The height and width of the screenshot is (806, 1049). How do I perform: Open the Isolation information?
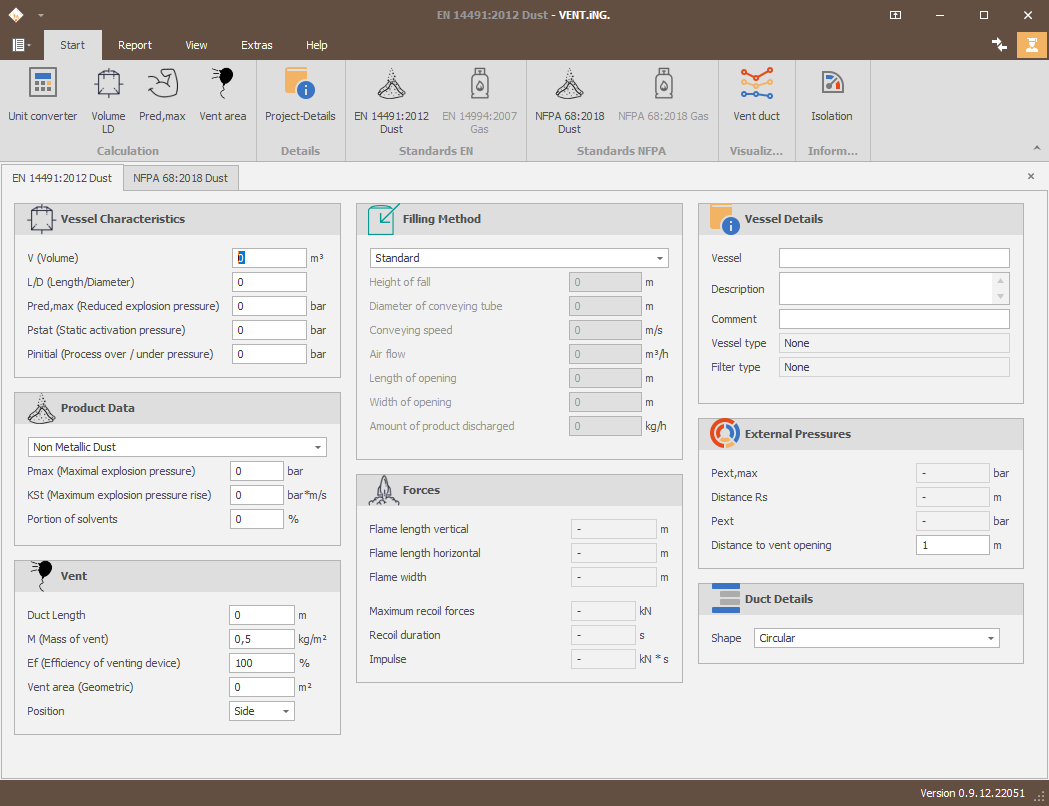[832, 95]
